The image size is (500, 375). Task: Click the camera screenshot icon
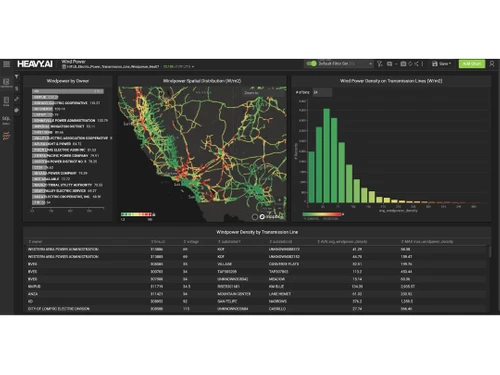[x=403, y=64]
